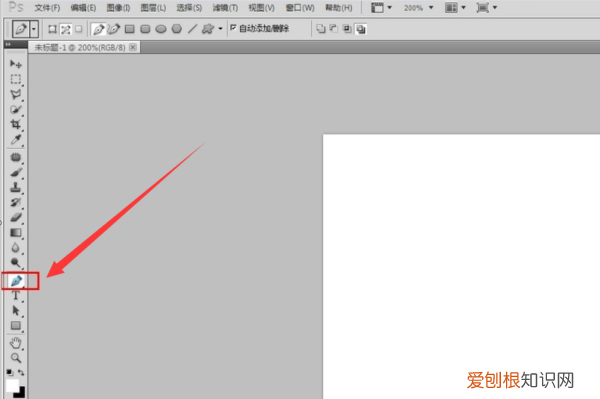Viewport: 600px width, 399px height.
Task: Open the 文件(F) menu
Action: pos(47,8)
